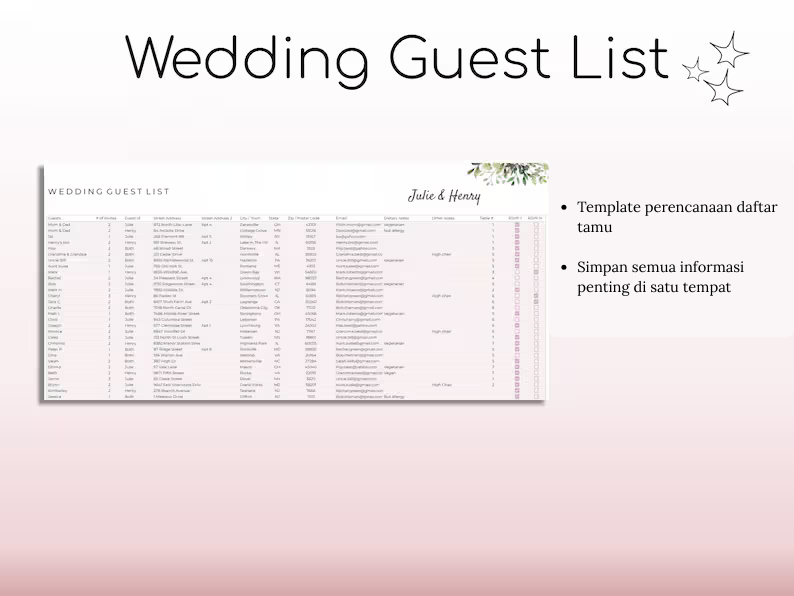This screenshot has height=596, width=794.
Task: Click the "Zip / Postal Code" column header
Action: (304, 218)
